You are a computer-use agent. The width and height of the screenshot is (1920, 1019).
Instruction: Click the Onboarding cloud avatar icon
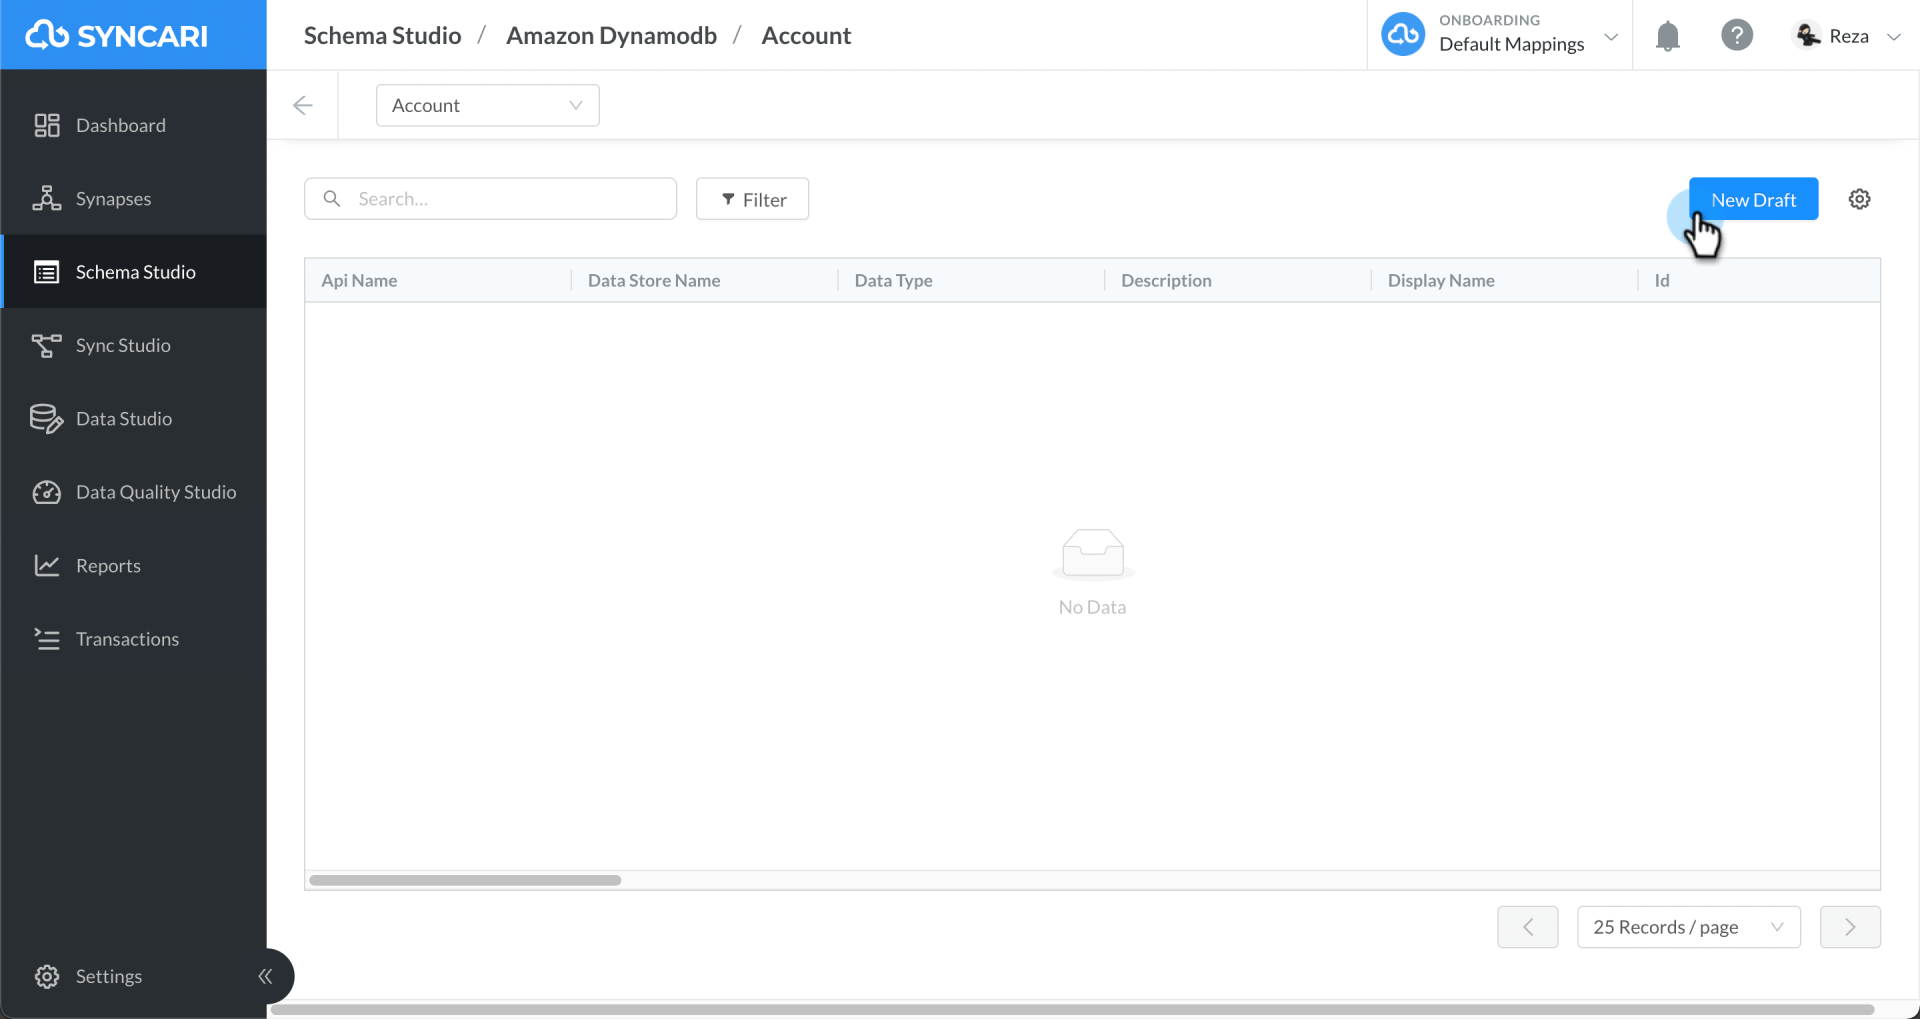(x=1403, y=35)
